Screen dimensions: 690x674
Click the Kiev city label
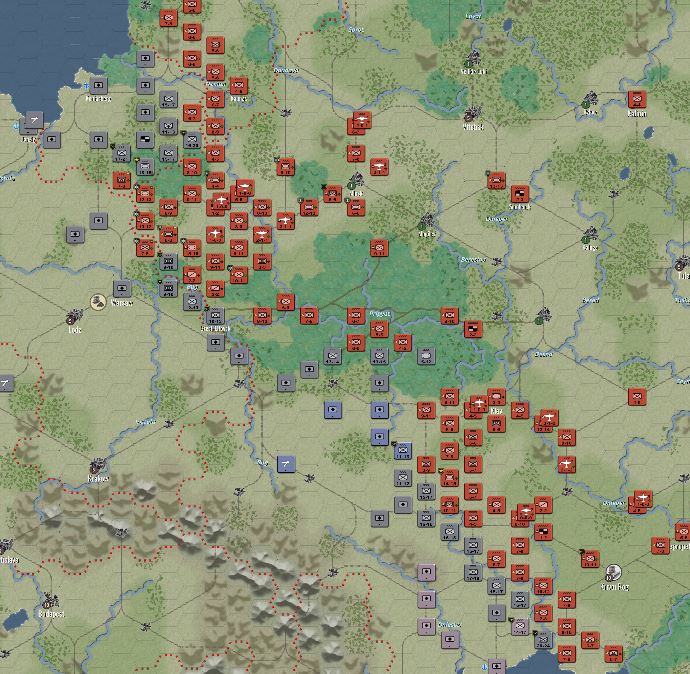tap(496, 410)
